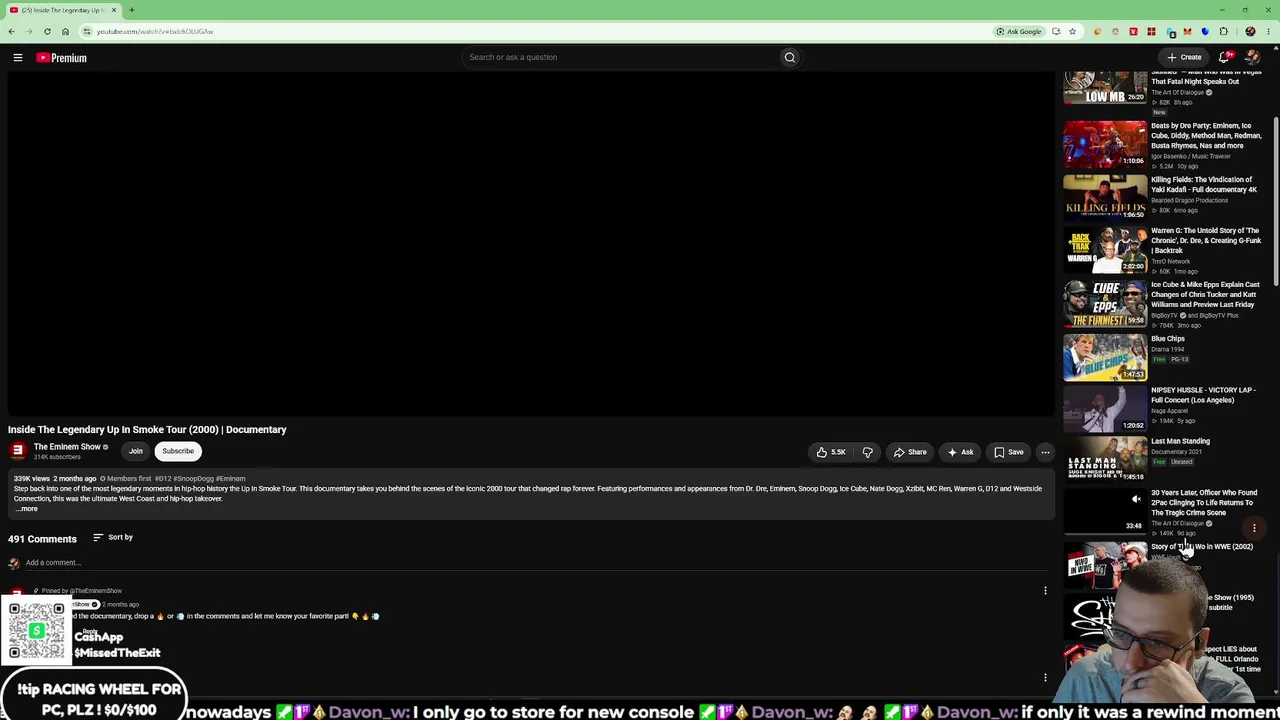The height and width of the screenshot is (720, 1280).
Task: Open Ice Cube & Mike Epps video thumbnail
Action: (x=1105, y=303)
